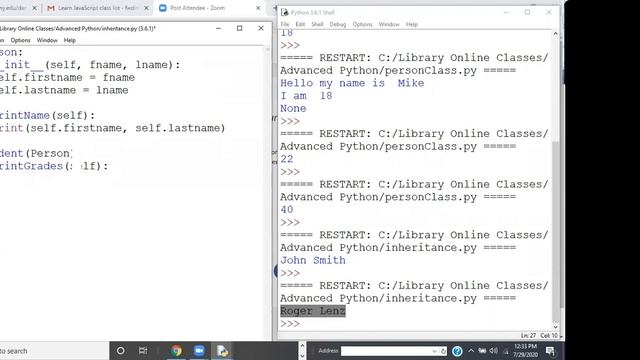This screenshot has height=360, width=640.
Task: Open the Cortana circle button
Action: 120,351
